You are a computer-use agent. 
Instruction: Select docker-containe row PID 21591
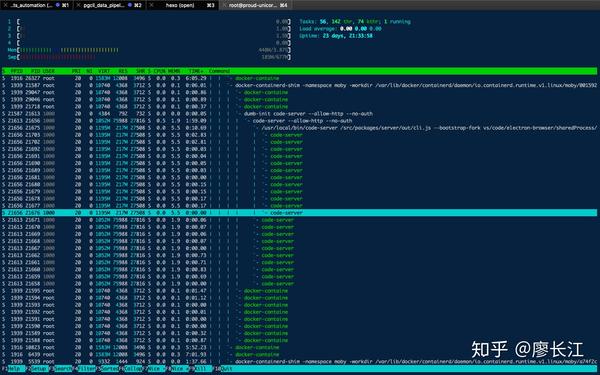299,319
